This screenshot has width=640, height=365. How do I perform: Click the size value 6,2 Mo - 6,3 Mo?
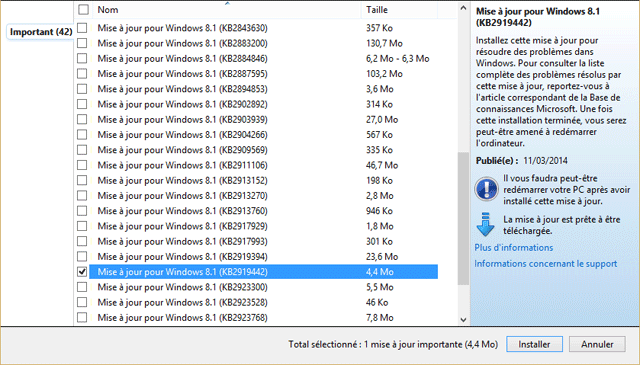click(x=398, y=58)
